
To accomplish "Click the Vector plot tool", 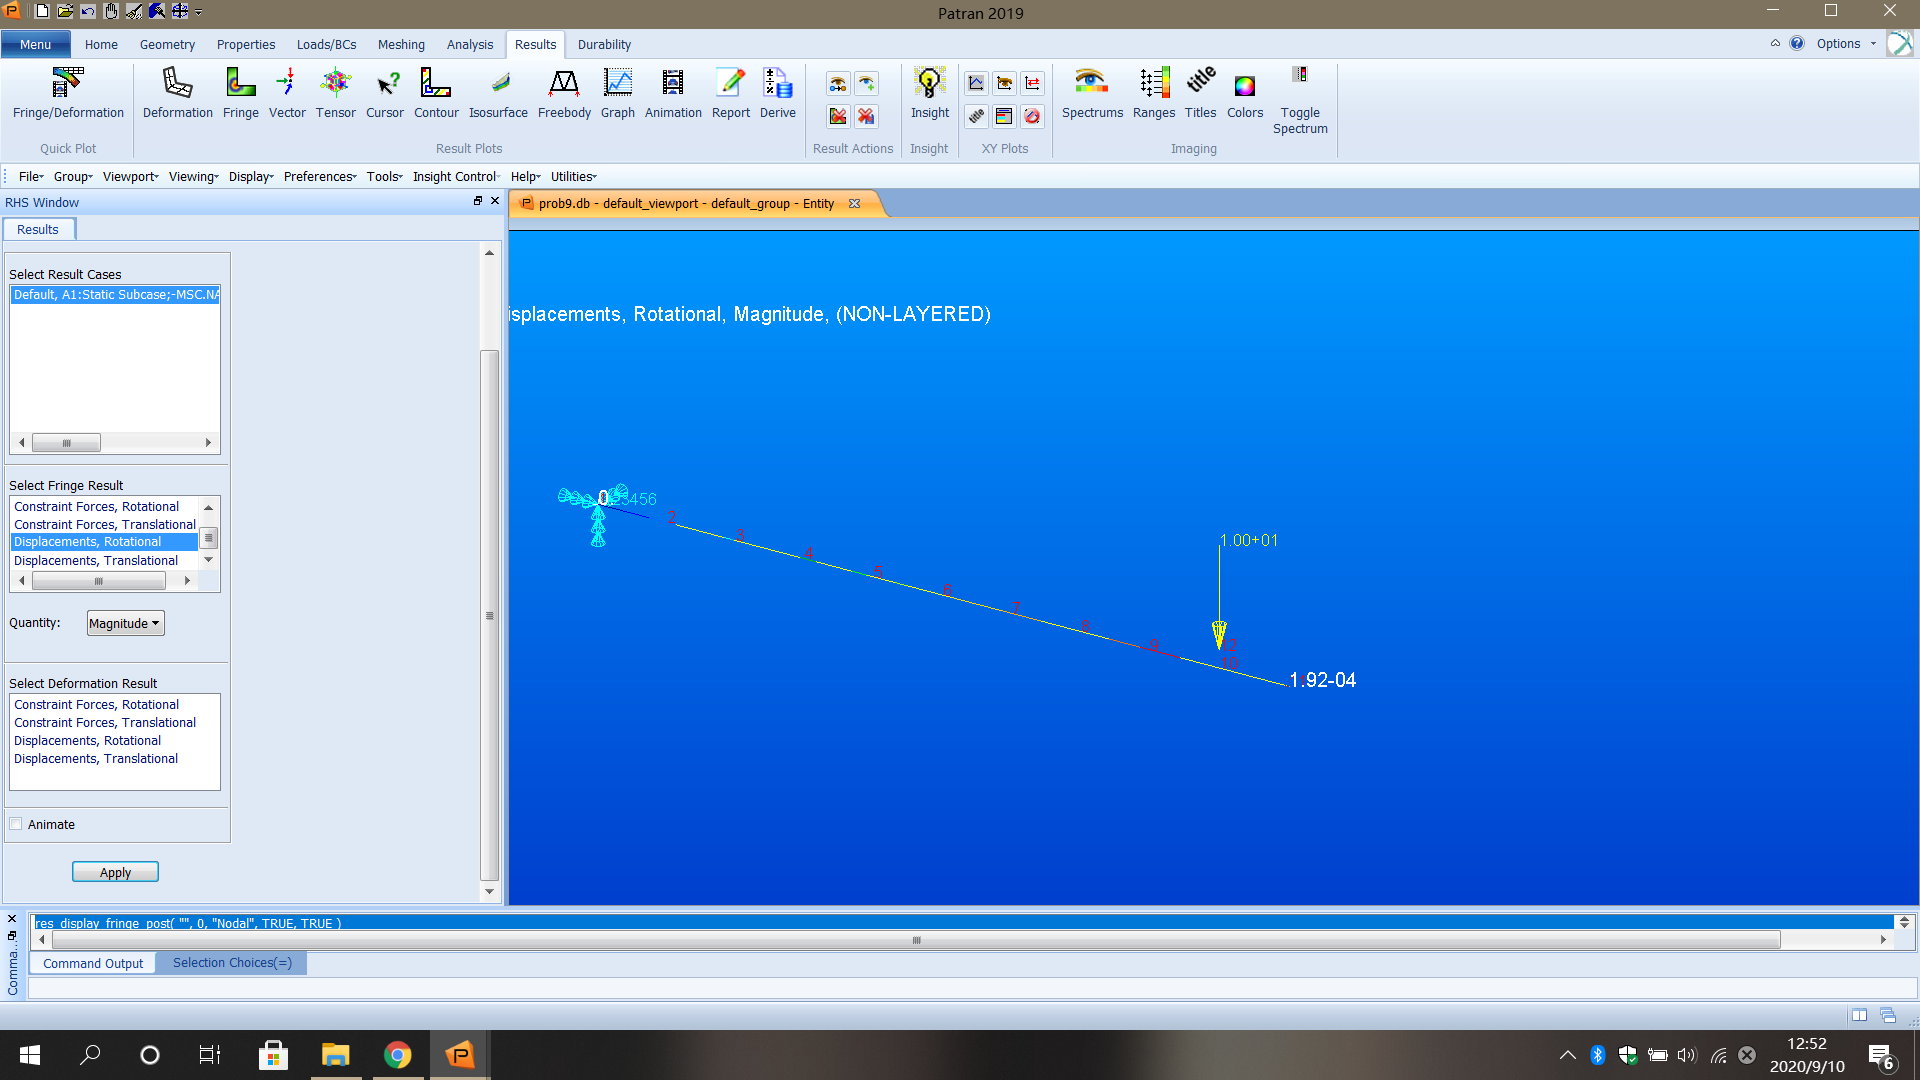I will [287, 92].
